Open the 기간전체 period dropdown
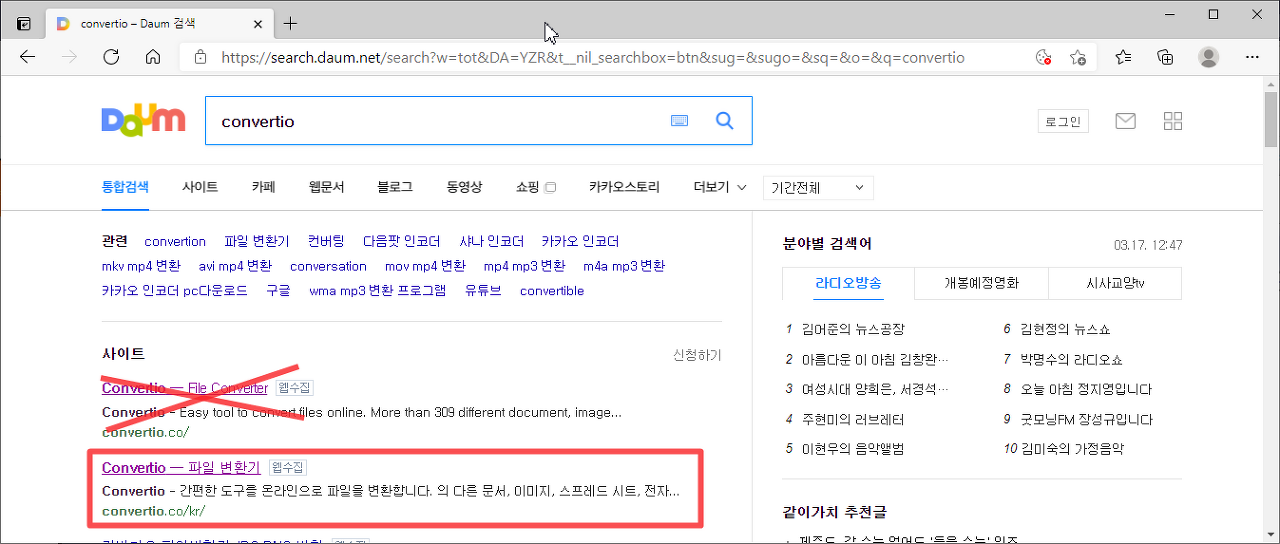1280x544 pixels. (818, 188)
